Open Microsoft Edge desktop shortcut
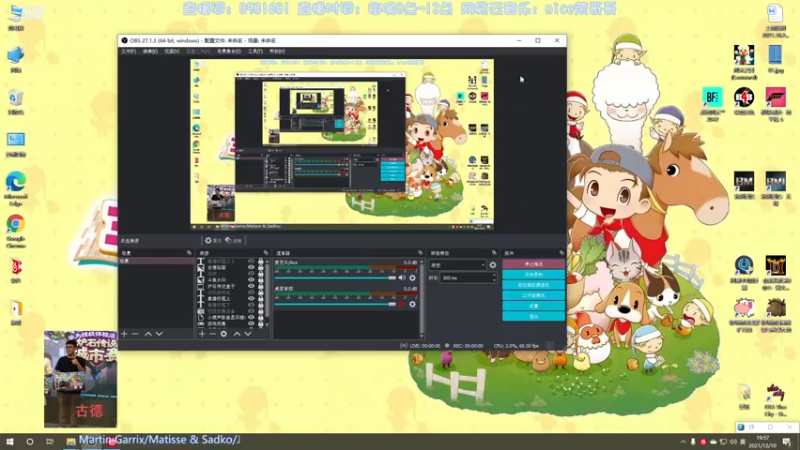Screen dimensions: 800x450 pos(16,188)
